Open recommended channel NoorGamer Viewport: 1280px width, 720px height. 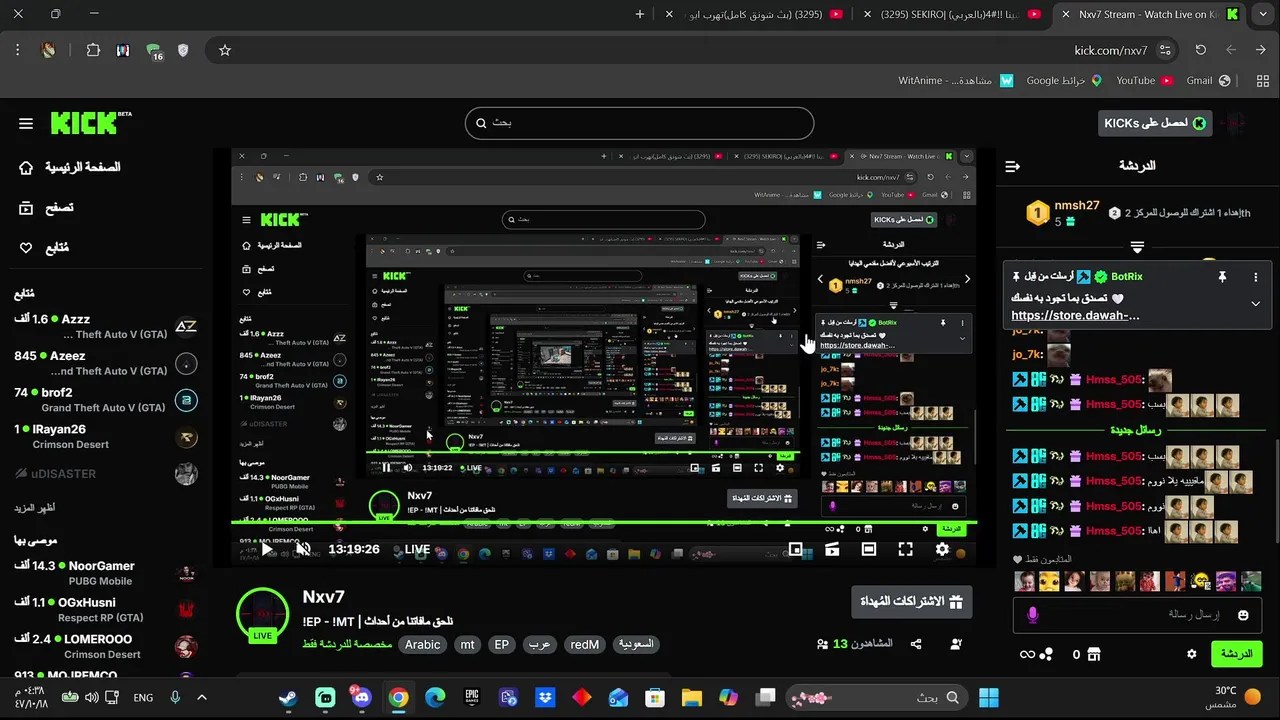(105, 573)
